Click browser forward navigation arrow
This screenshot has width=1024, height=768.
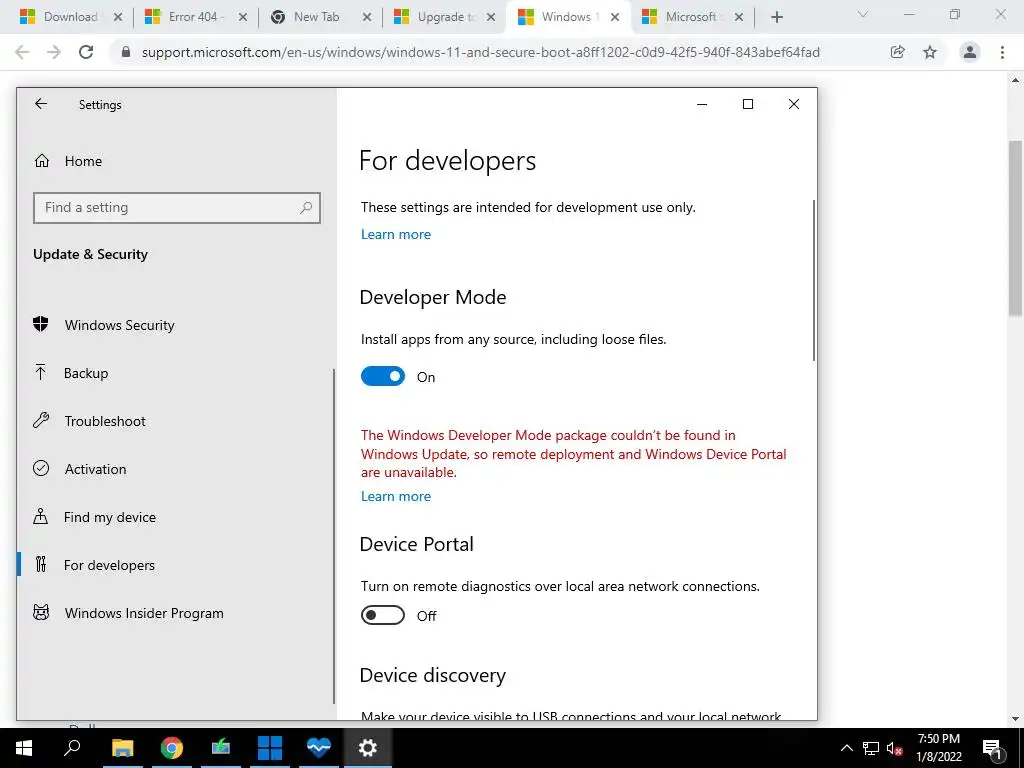point(54,52)
